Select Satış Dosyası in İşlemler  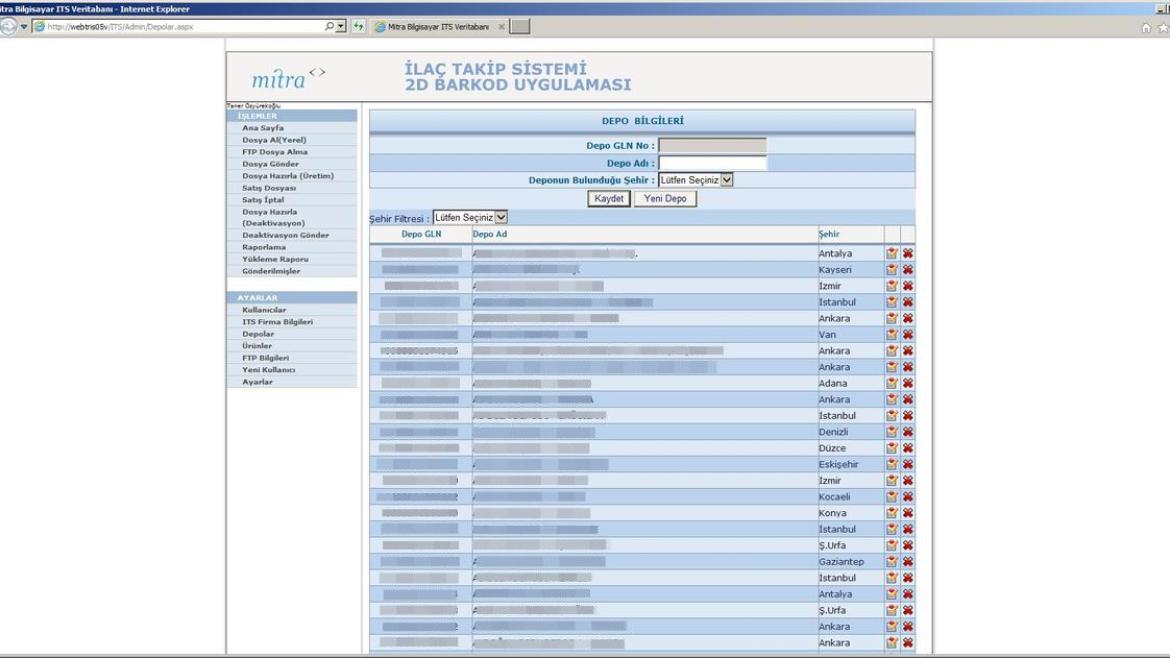[269, 187]
